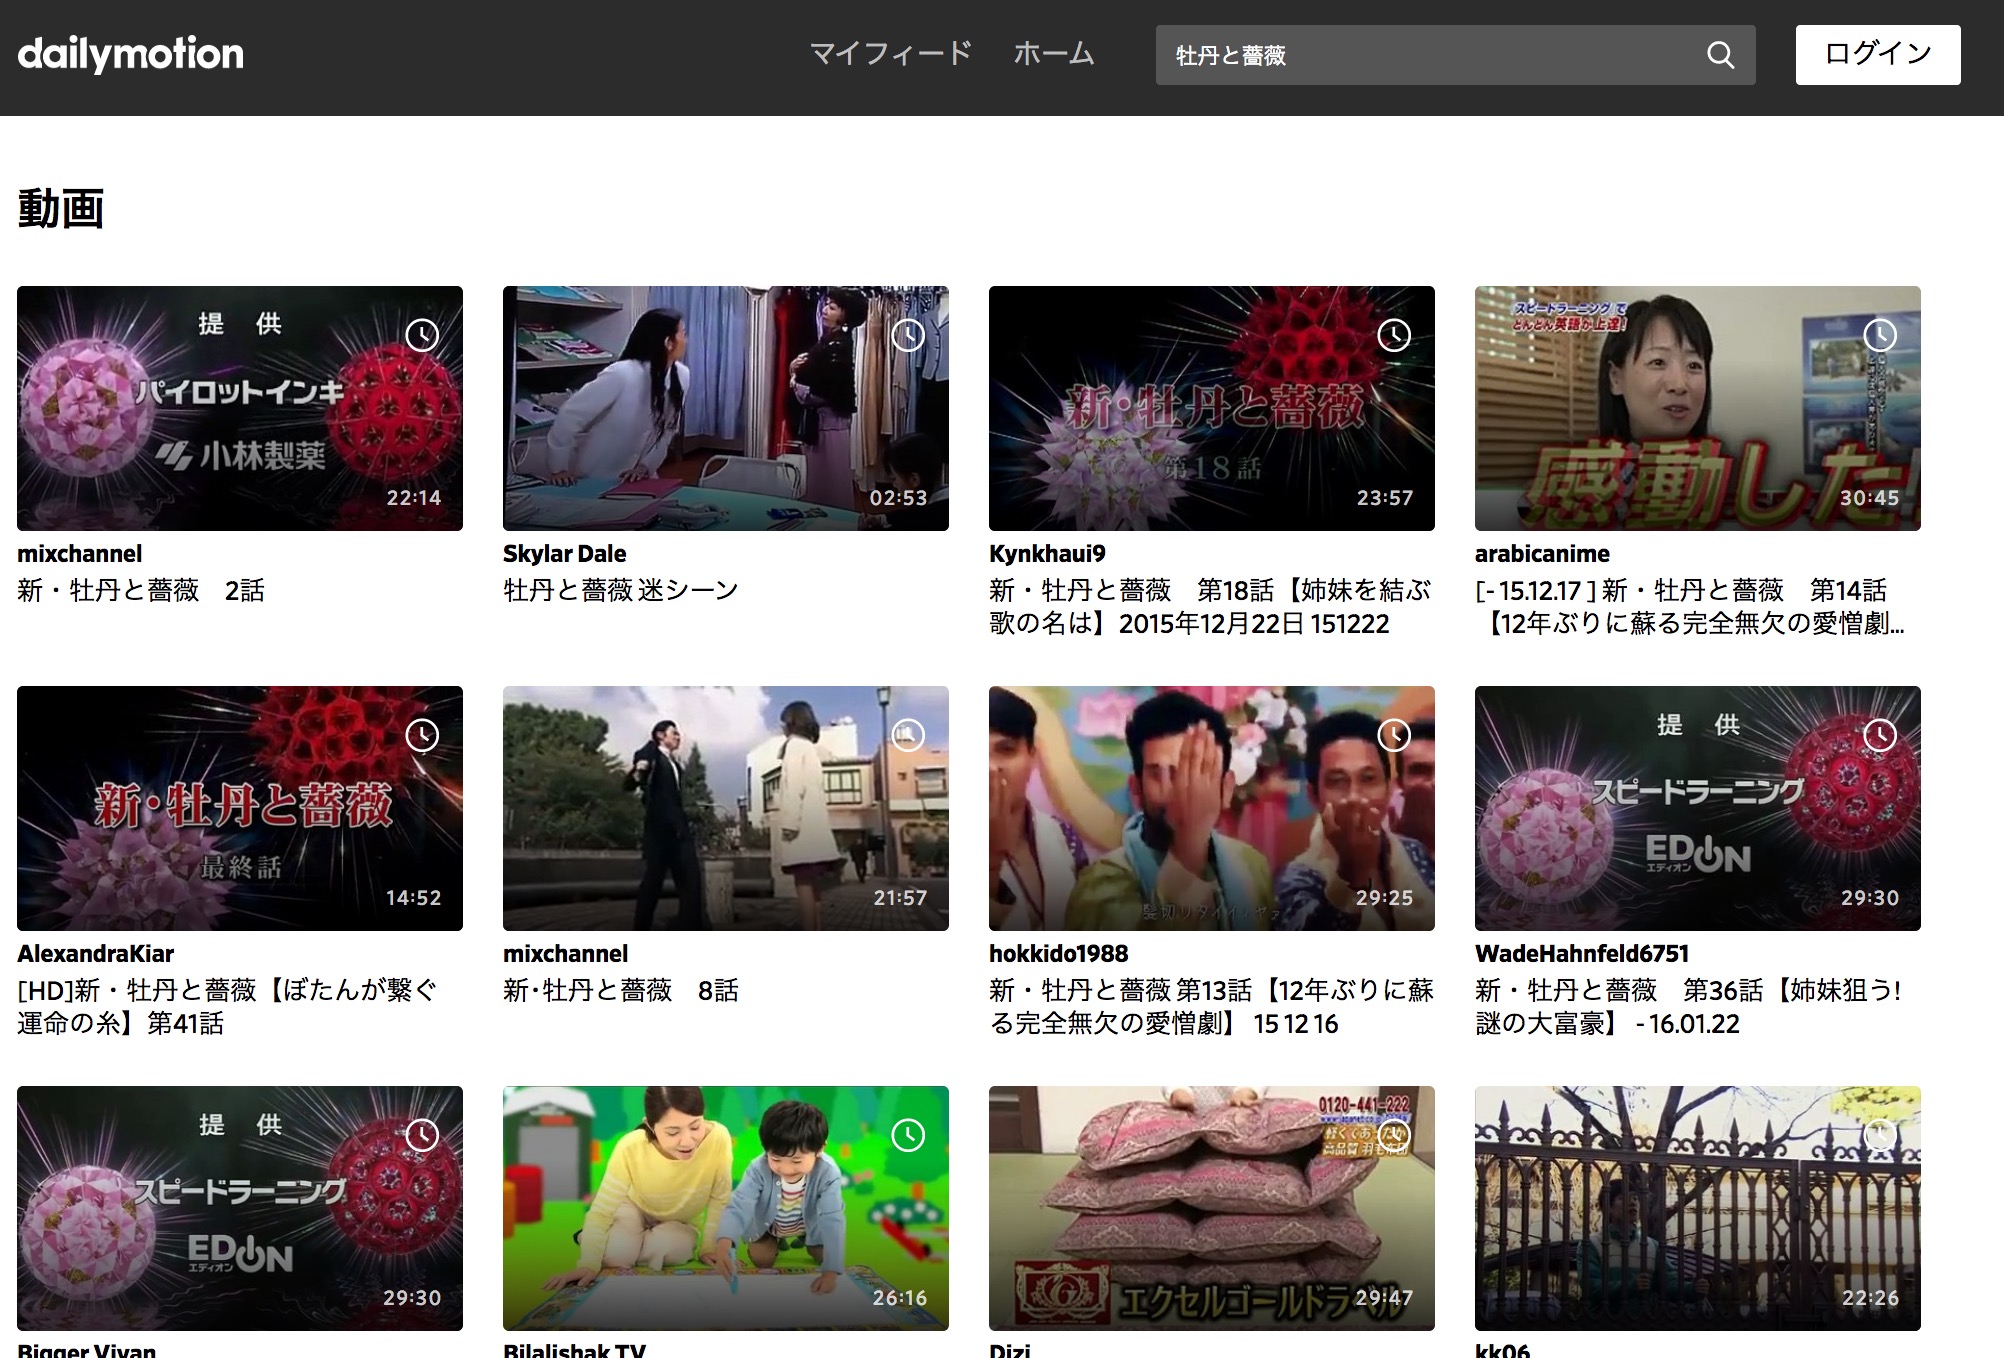
Task: Click the dailymotion logo
Action: 130,55
